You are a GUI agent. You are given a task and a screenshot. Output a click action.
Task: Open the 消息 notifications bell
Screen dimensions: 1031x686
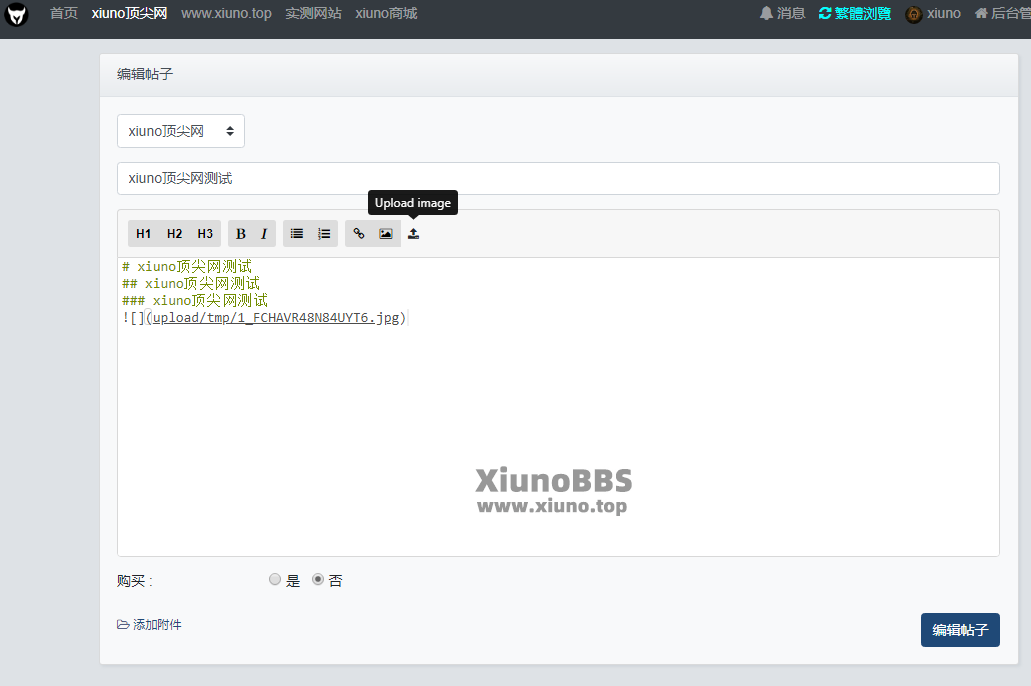(782, 13)
